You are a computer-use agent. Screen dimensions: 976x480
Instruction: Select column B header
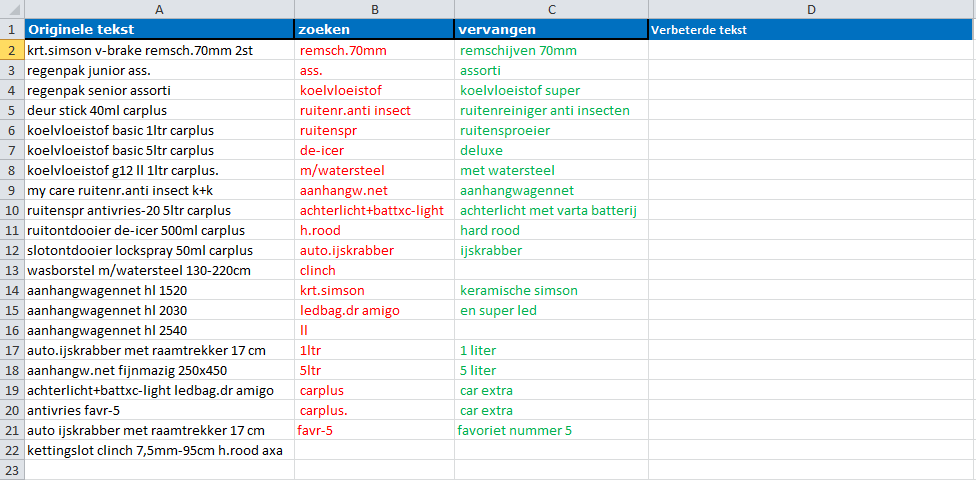pyautogui.click(x=375, y=9)
